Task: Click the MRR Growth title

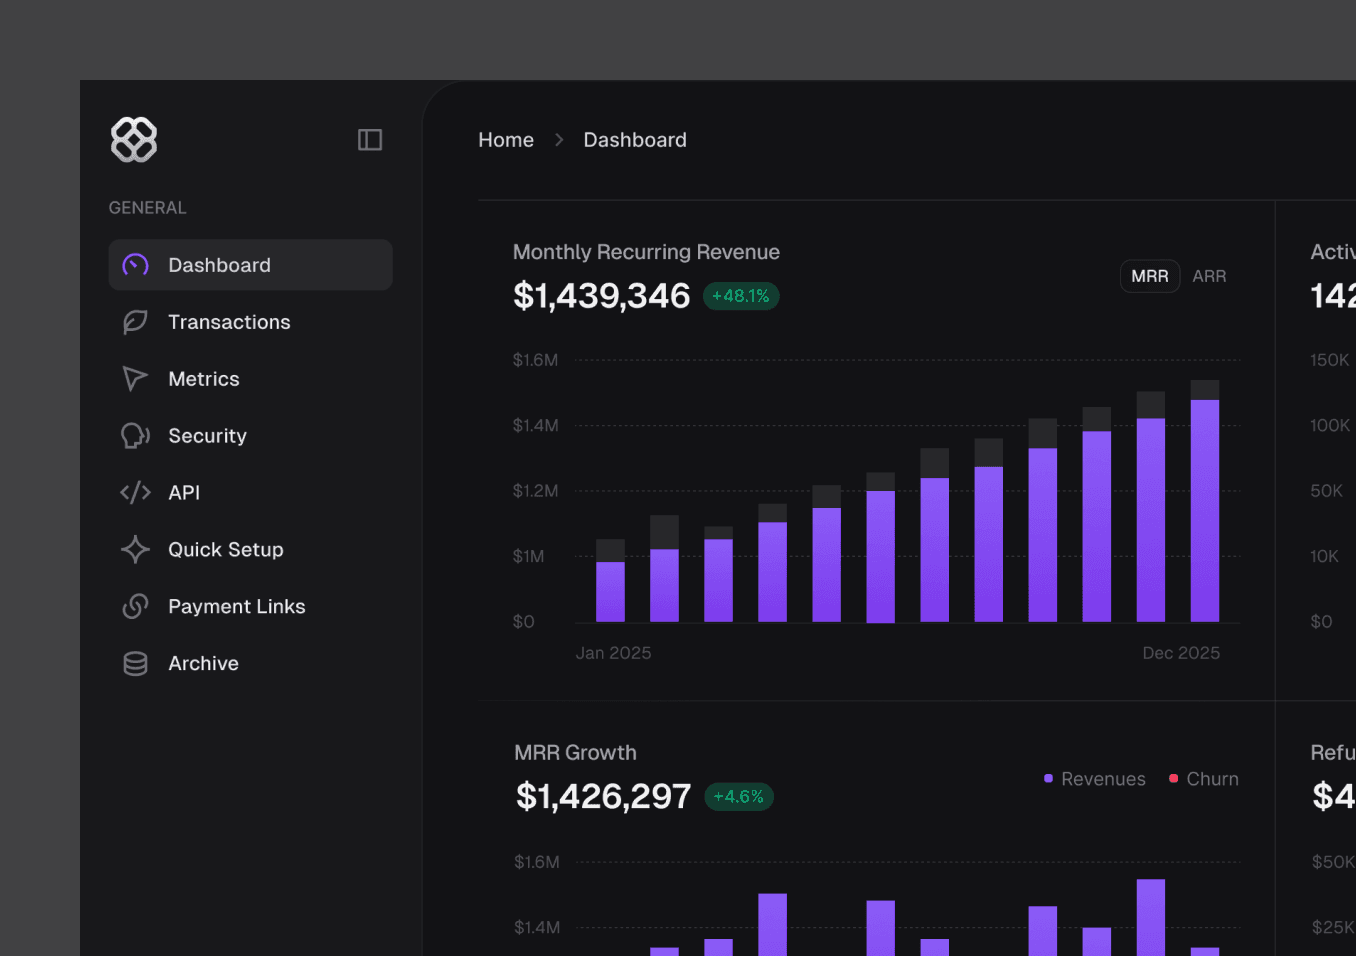Action: (575, 753)
